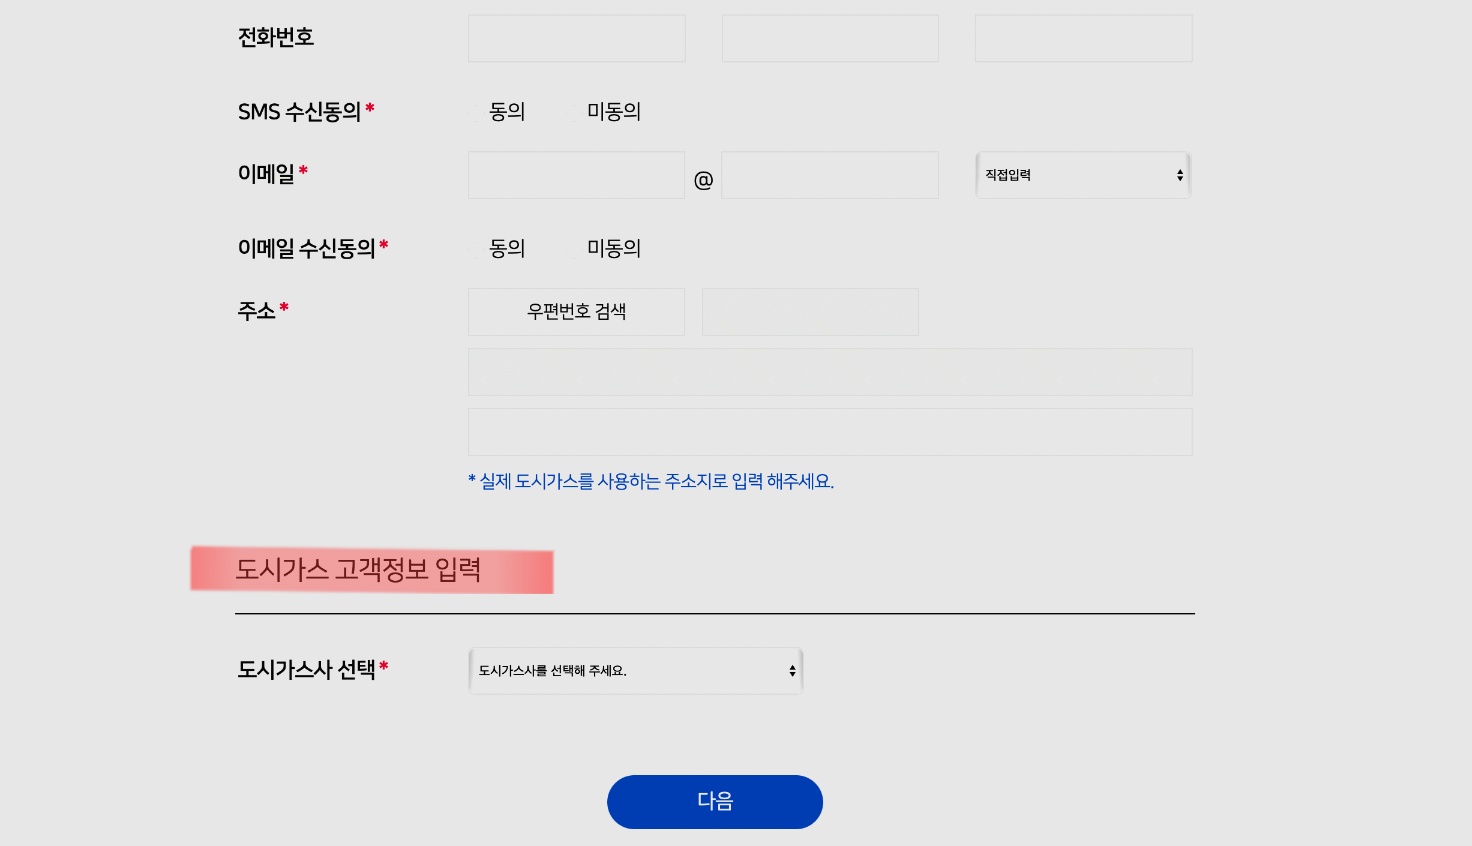Screen dimensions: 1472x846
Task: Click the email domain dropdown arrows
Action: click(x=1179, y=175)
